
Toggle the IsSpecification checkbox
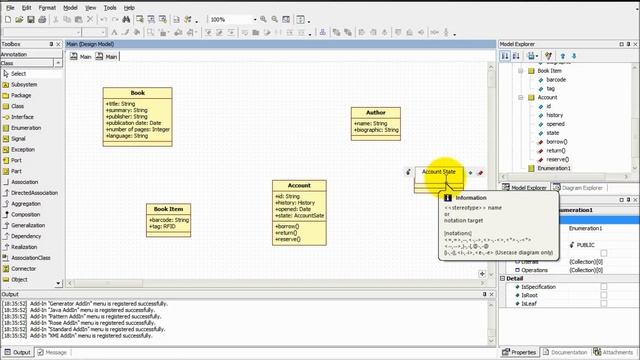tap(604, 287)
